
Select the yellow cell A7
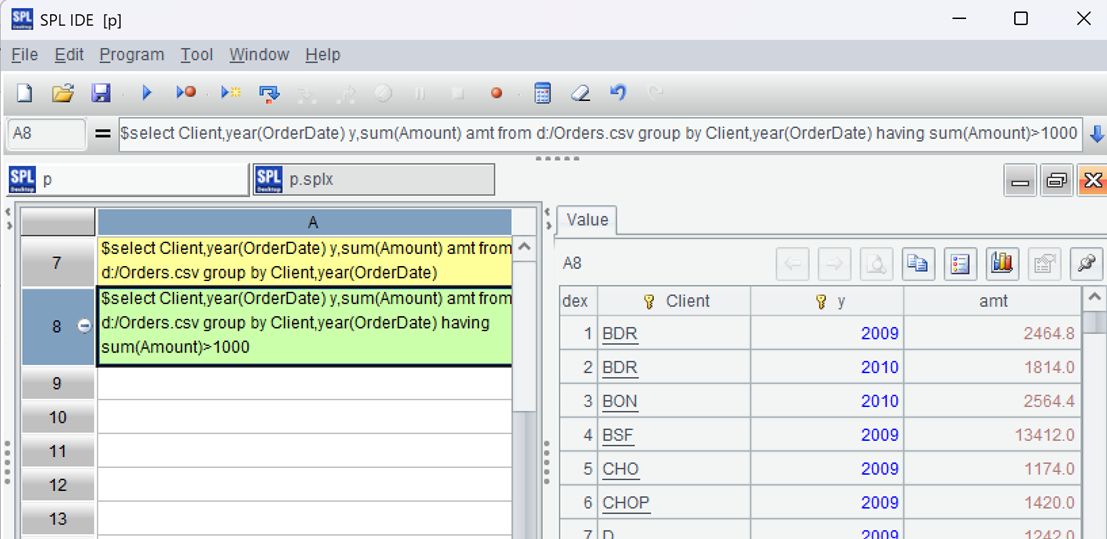point(305,261)
